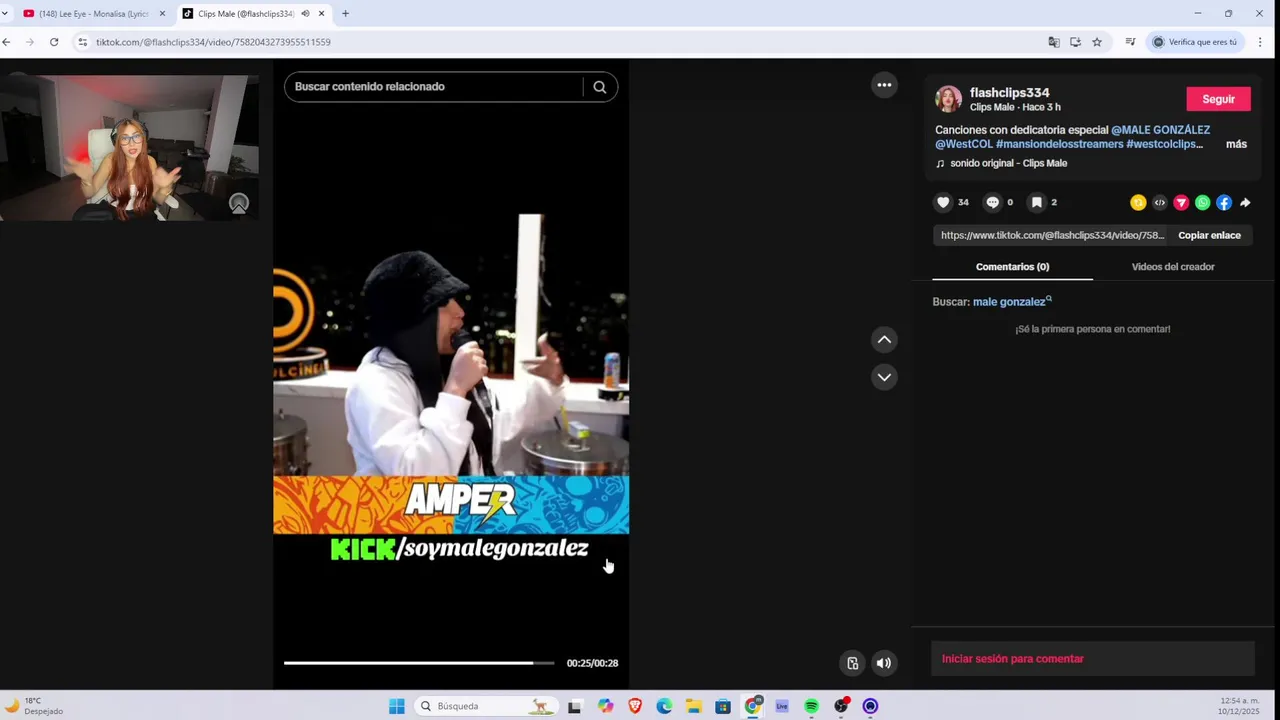This screenshot has height=720, width=1280.
Task: Toggle auto-scroll icon beside volume
Action: (x=853, y=663)
